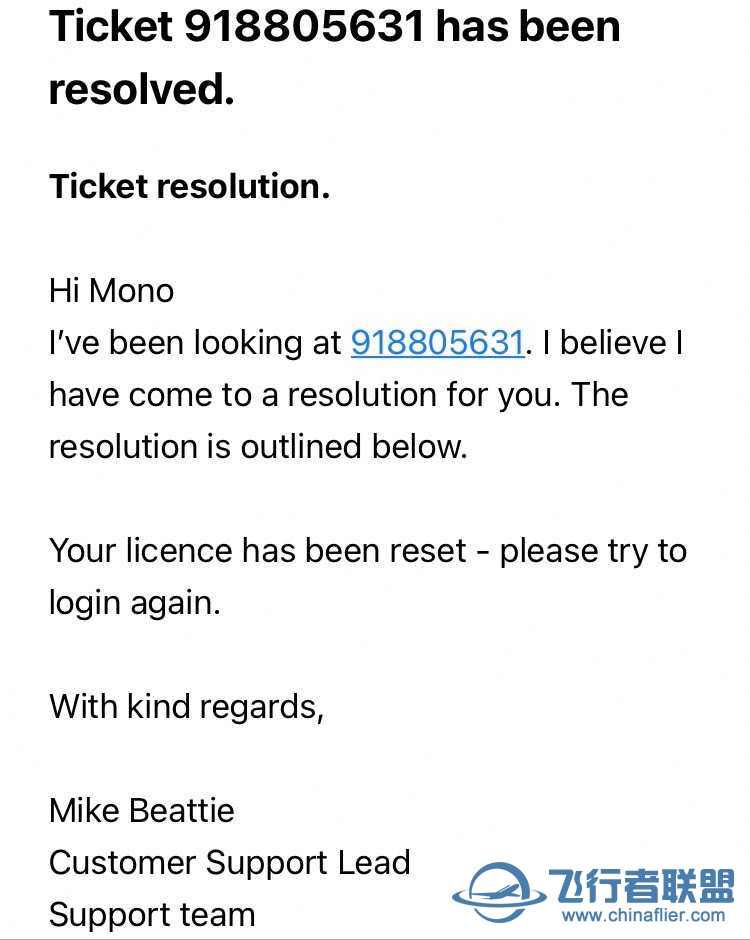Click the "Customer Support Lead" title
This screenshot has height=940, width=750.
click(x=229, y=862)
